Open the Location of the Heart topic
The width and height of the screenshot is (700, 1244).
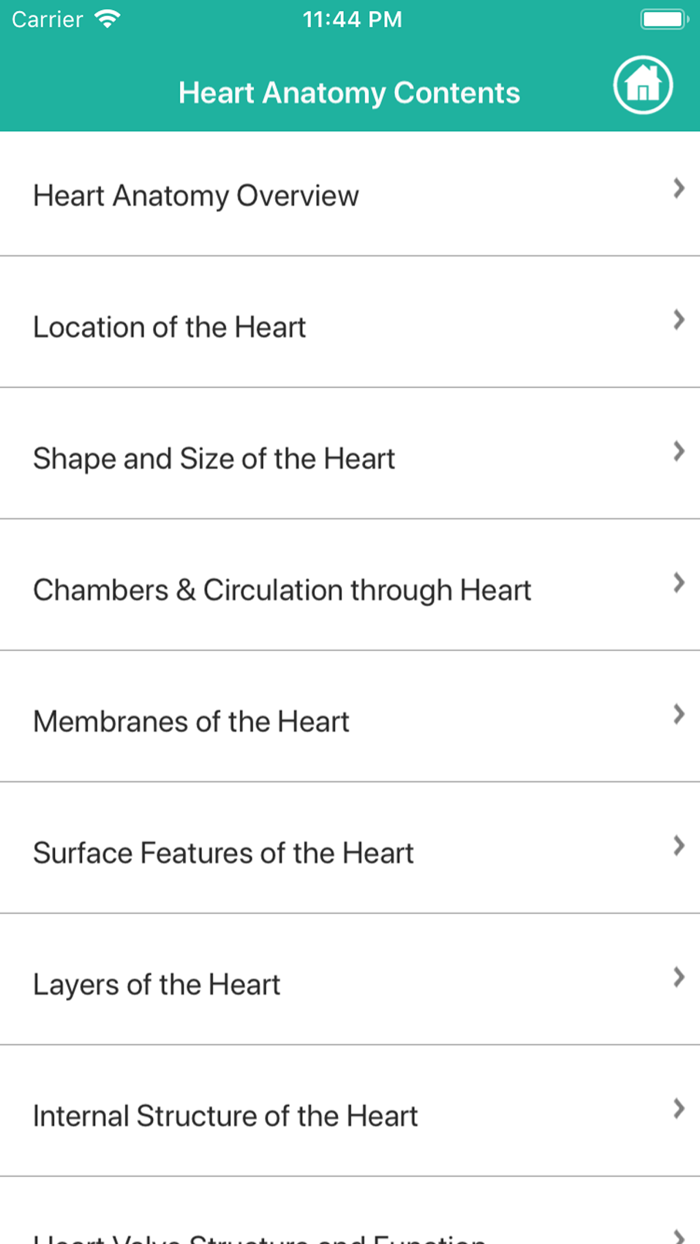(169, 327)
